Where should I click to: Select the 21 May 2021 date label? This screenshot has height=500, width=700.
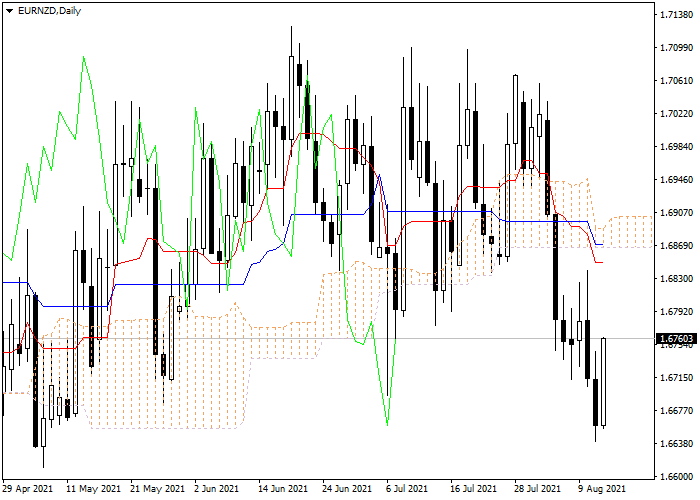158,489
